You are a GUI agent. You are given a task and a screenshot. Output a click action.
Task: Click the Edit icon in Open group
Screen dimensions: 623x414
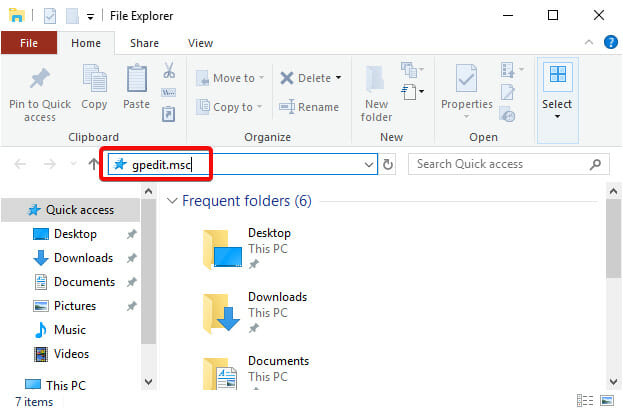coord(508,92)
